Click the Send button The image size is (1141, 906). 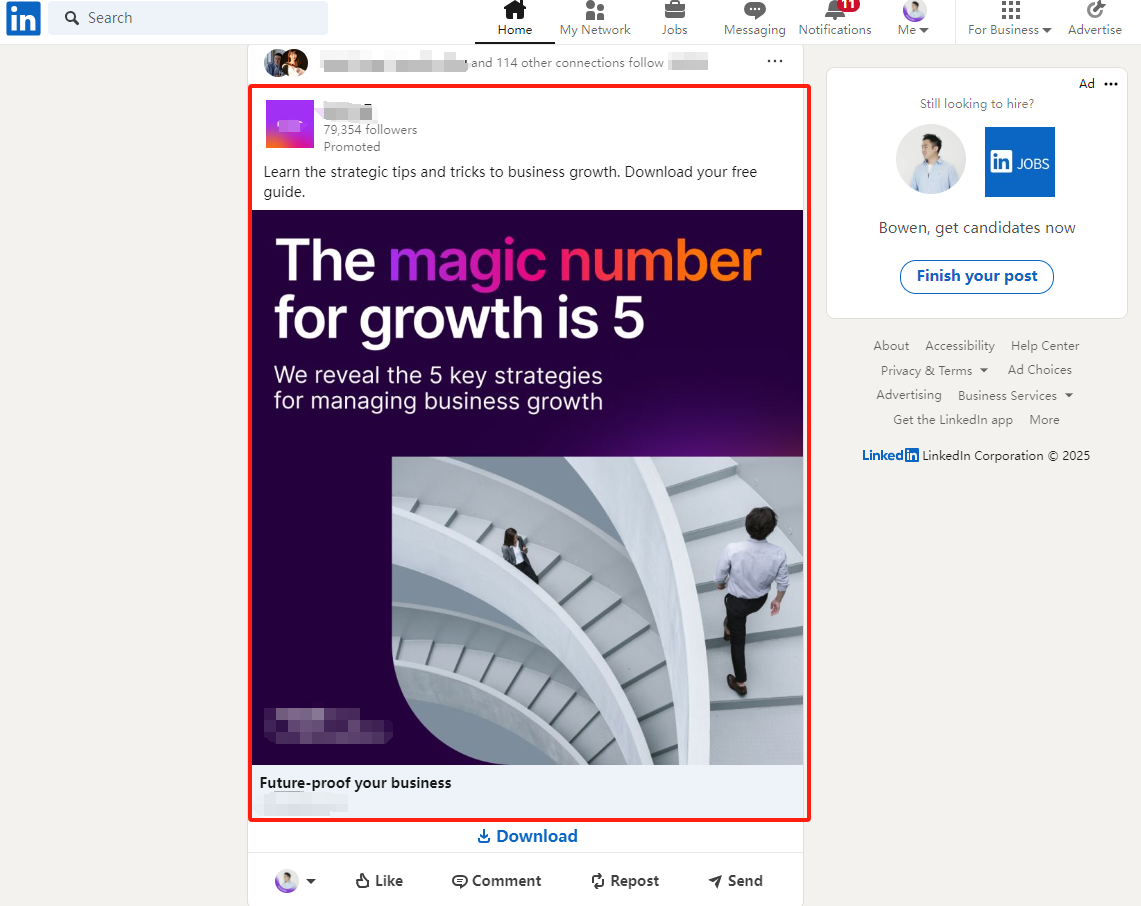coord(736,881)
